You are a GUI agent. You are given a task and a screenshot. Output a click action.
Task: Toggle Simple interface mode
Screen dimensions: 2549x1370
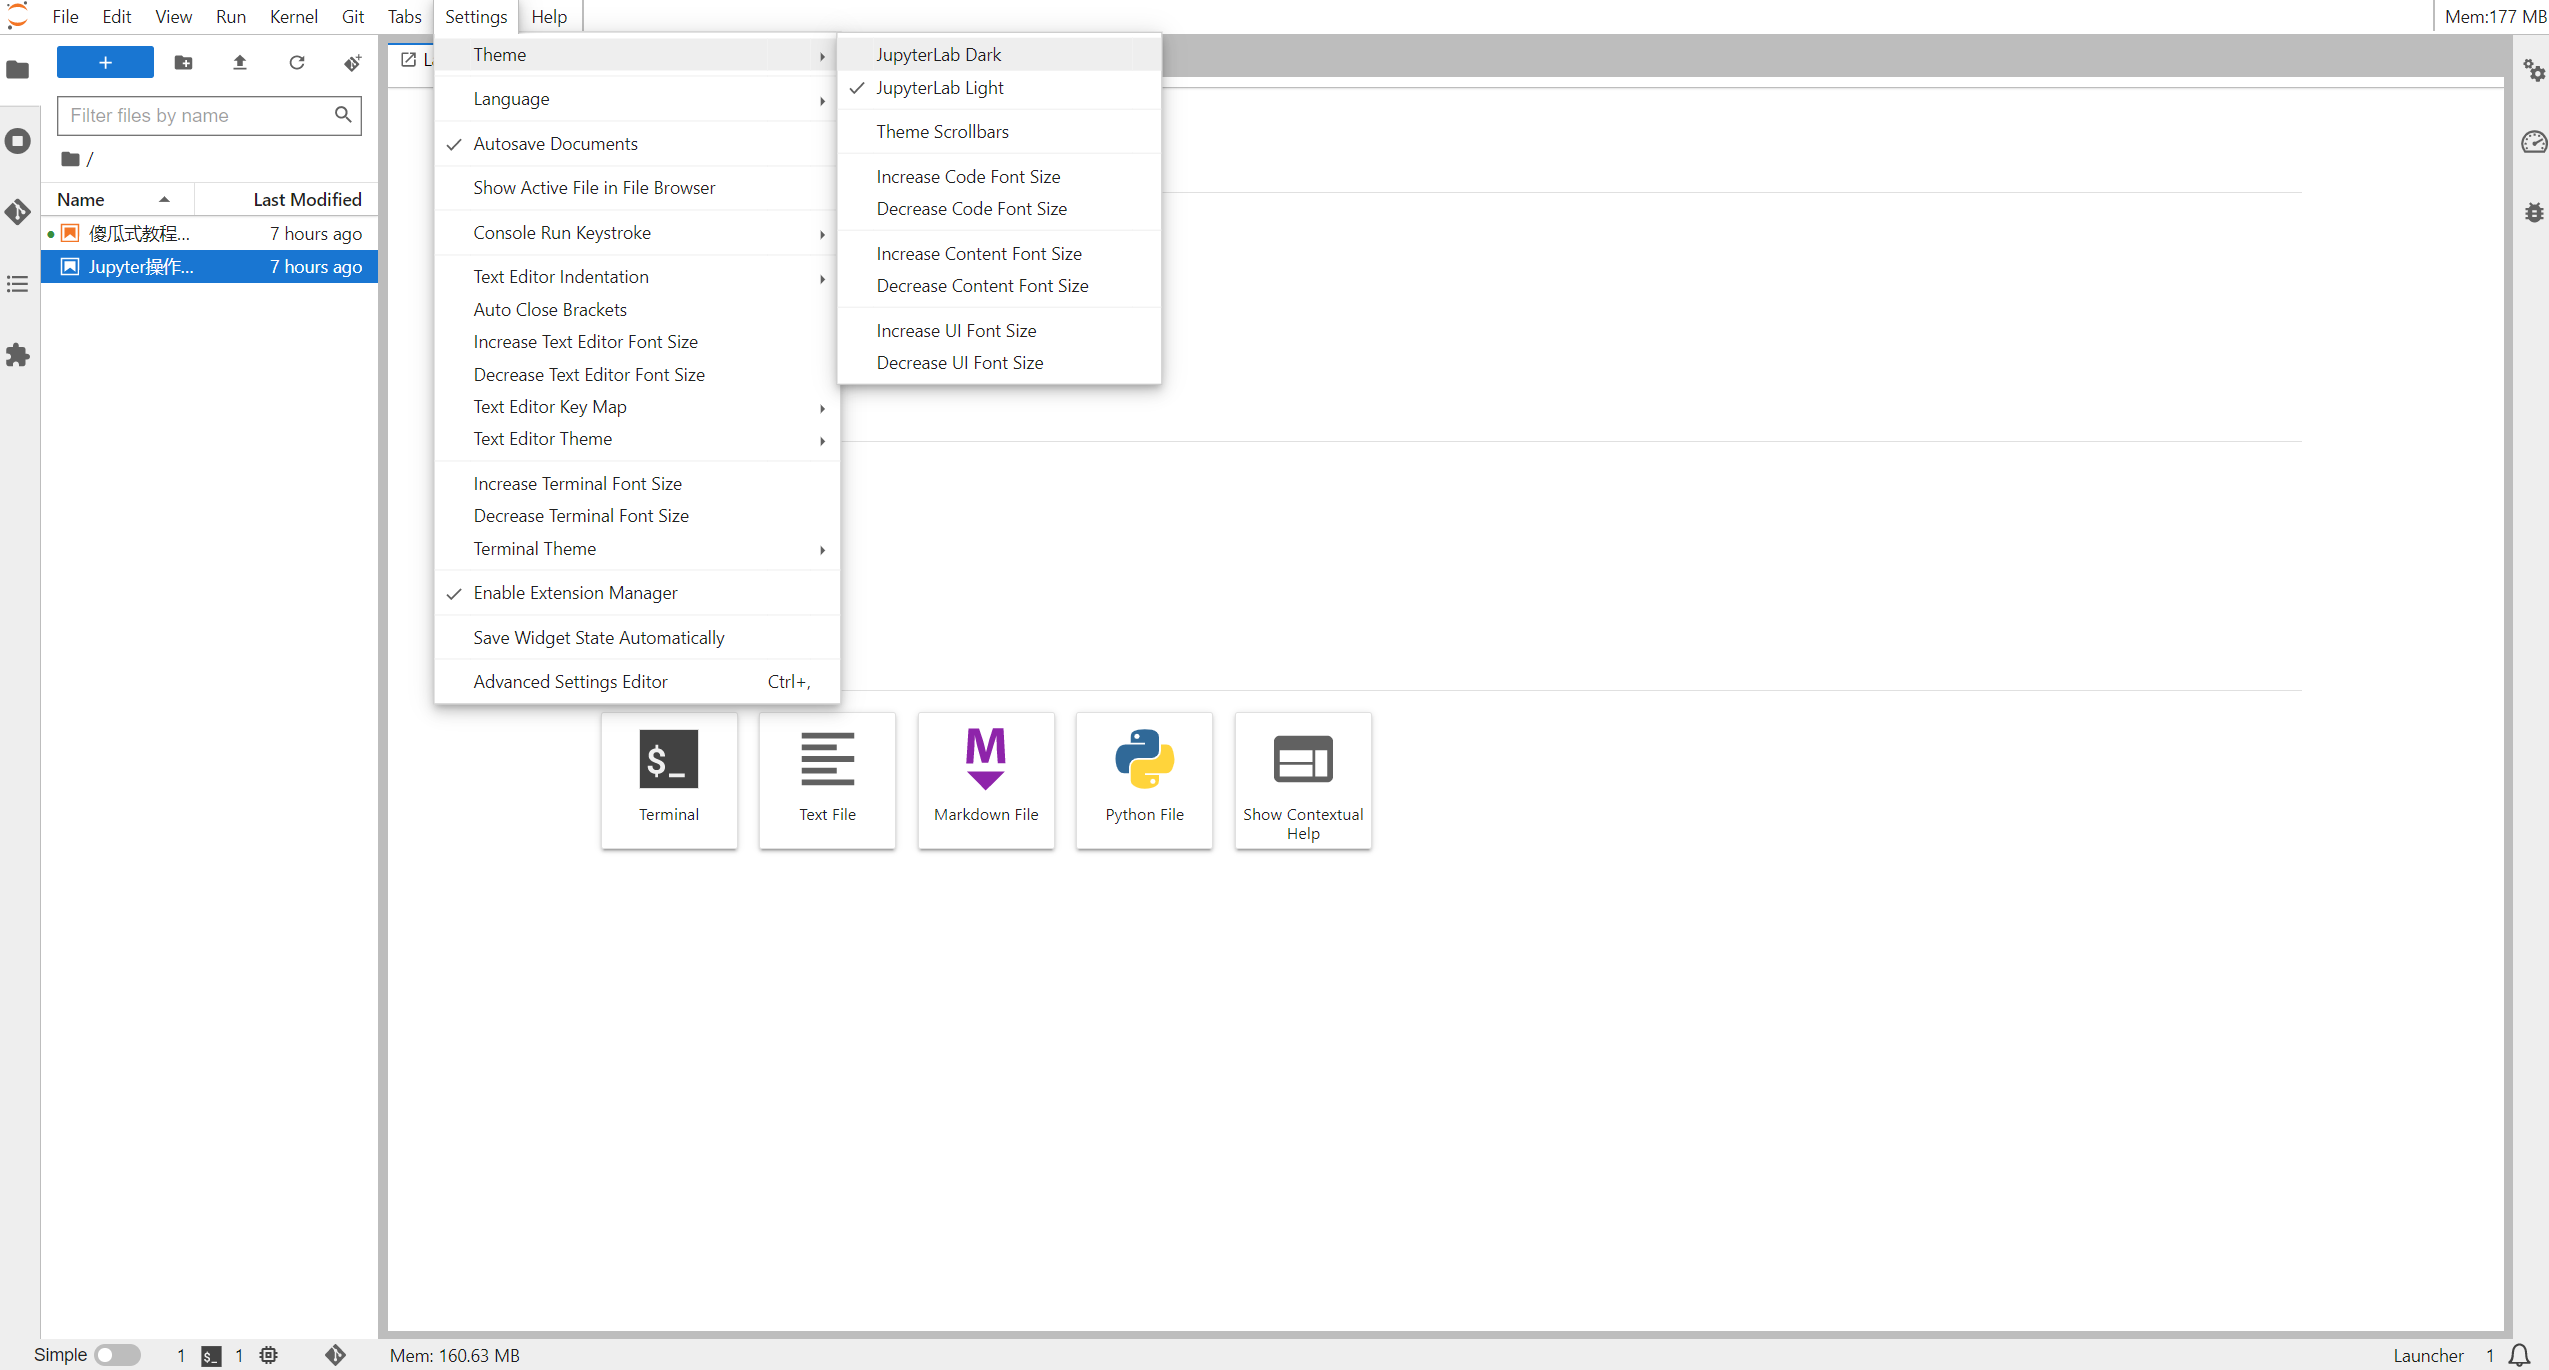click(115, 1354)
